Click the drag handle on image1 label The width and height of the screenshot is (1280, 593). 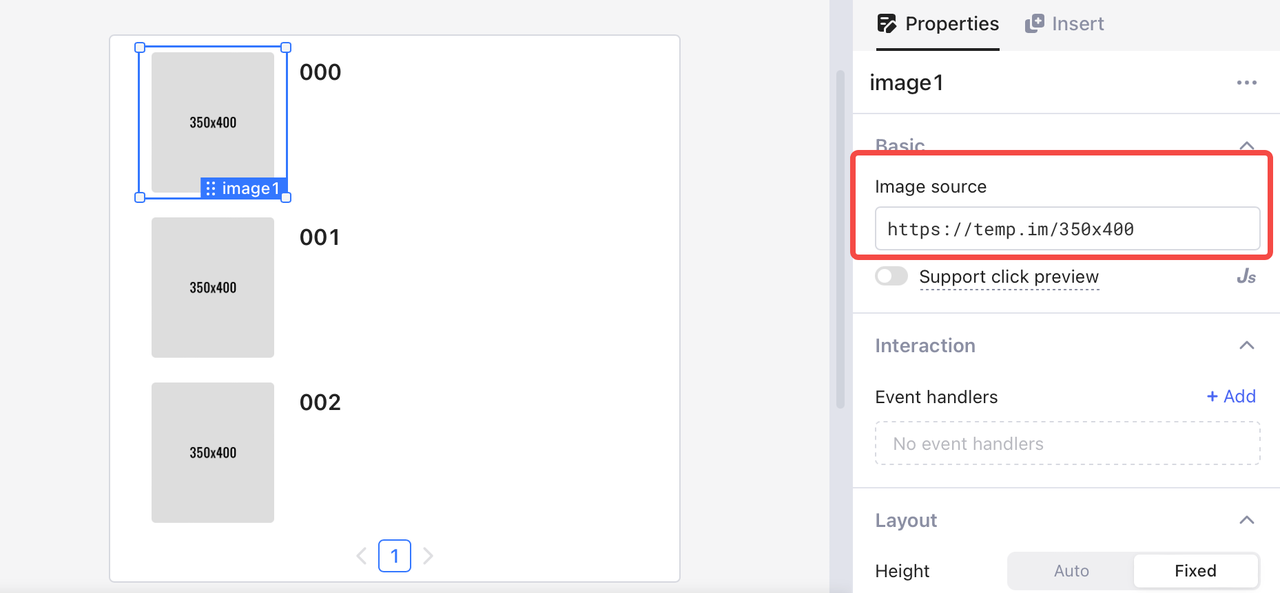coord(210,188)
